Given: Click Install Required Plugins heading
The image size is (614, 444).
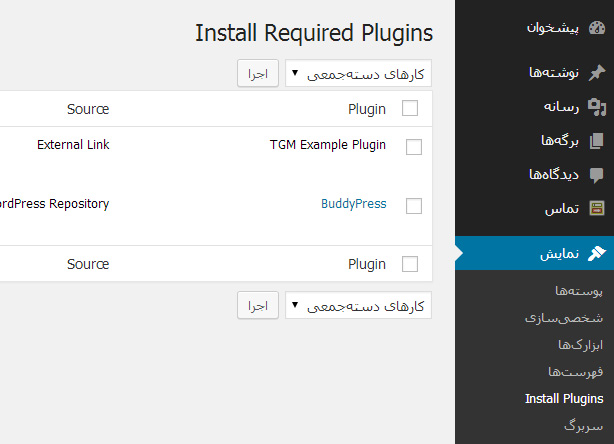Looking at the screenshot, I should point(314,33).
